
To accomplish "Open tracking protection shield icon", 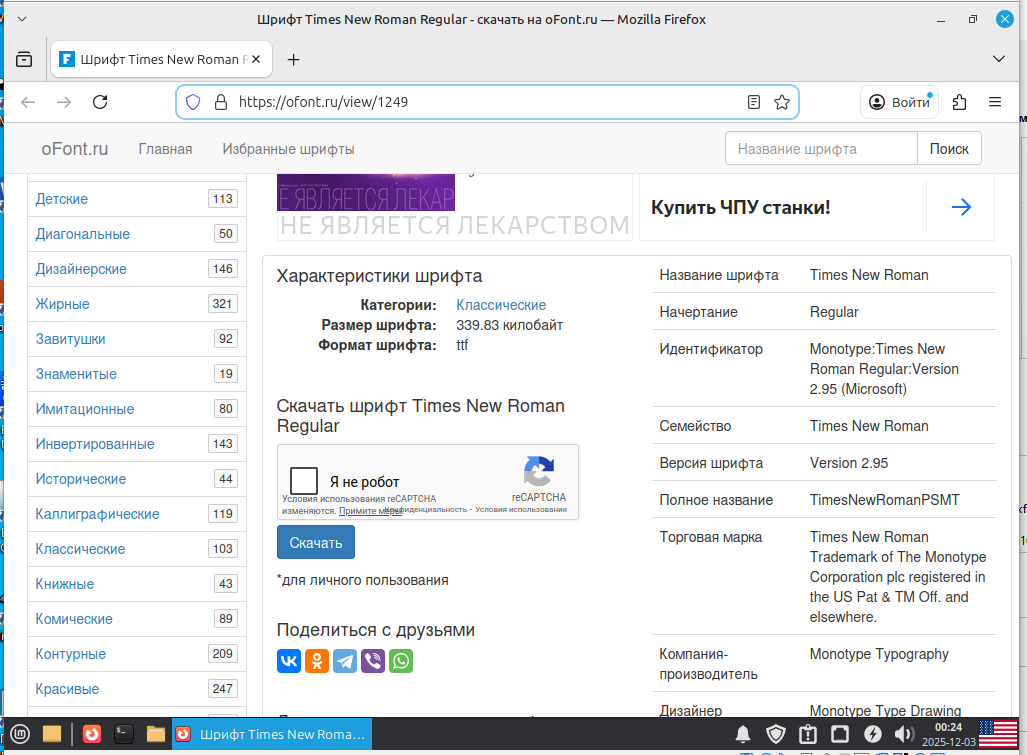I will point(193,102).
